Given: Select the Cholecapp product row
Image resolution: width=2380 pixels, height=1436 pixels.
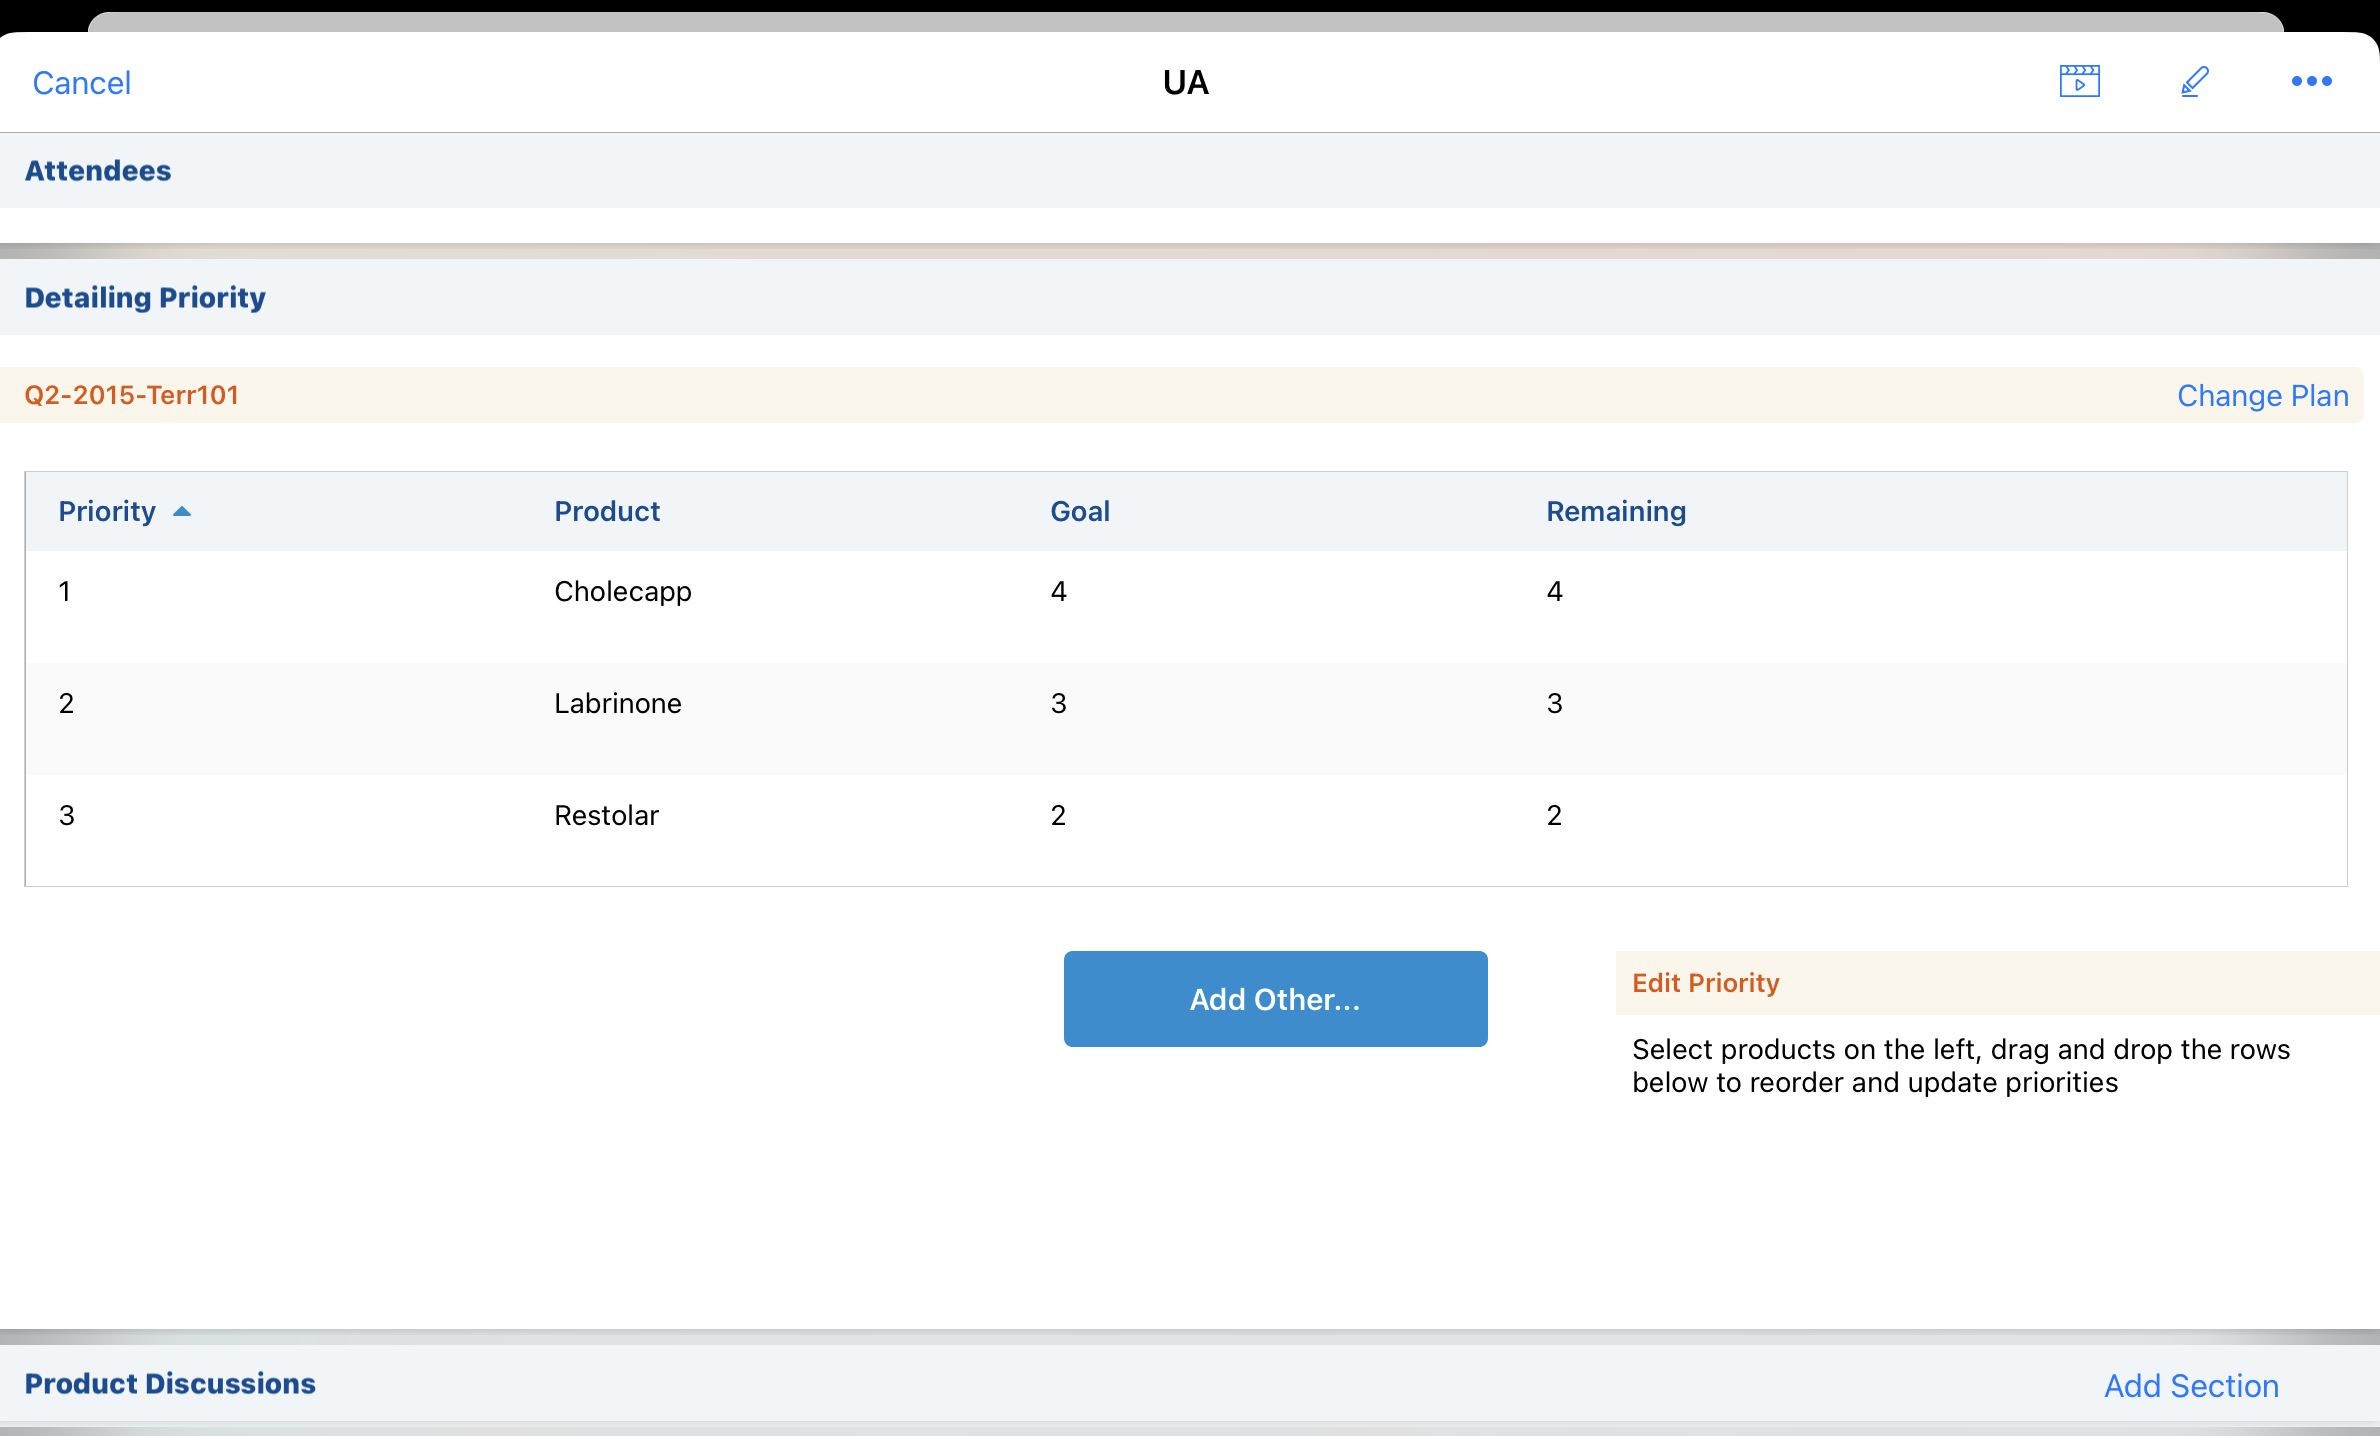Looking at the screenshot, I should [622, 592].
